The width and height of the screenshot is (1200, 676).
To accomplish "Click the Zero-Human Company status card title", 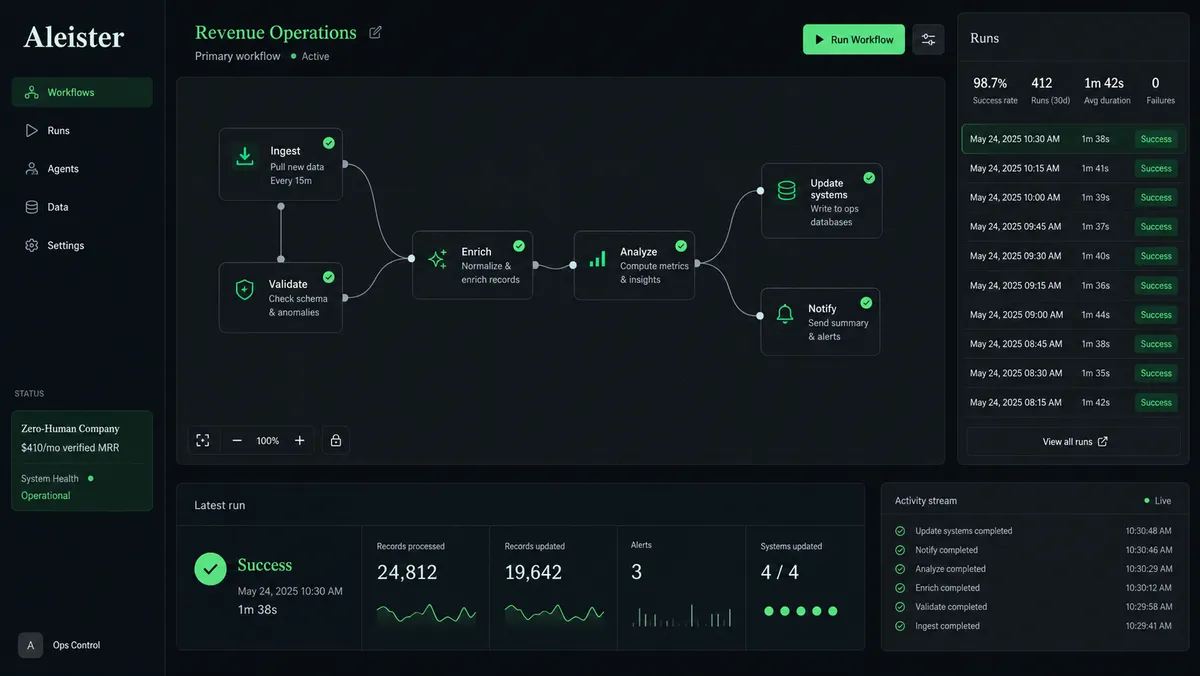I will (x=70, y=429).
